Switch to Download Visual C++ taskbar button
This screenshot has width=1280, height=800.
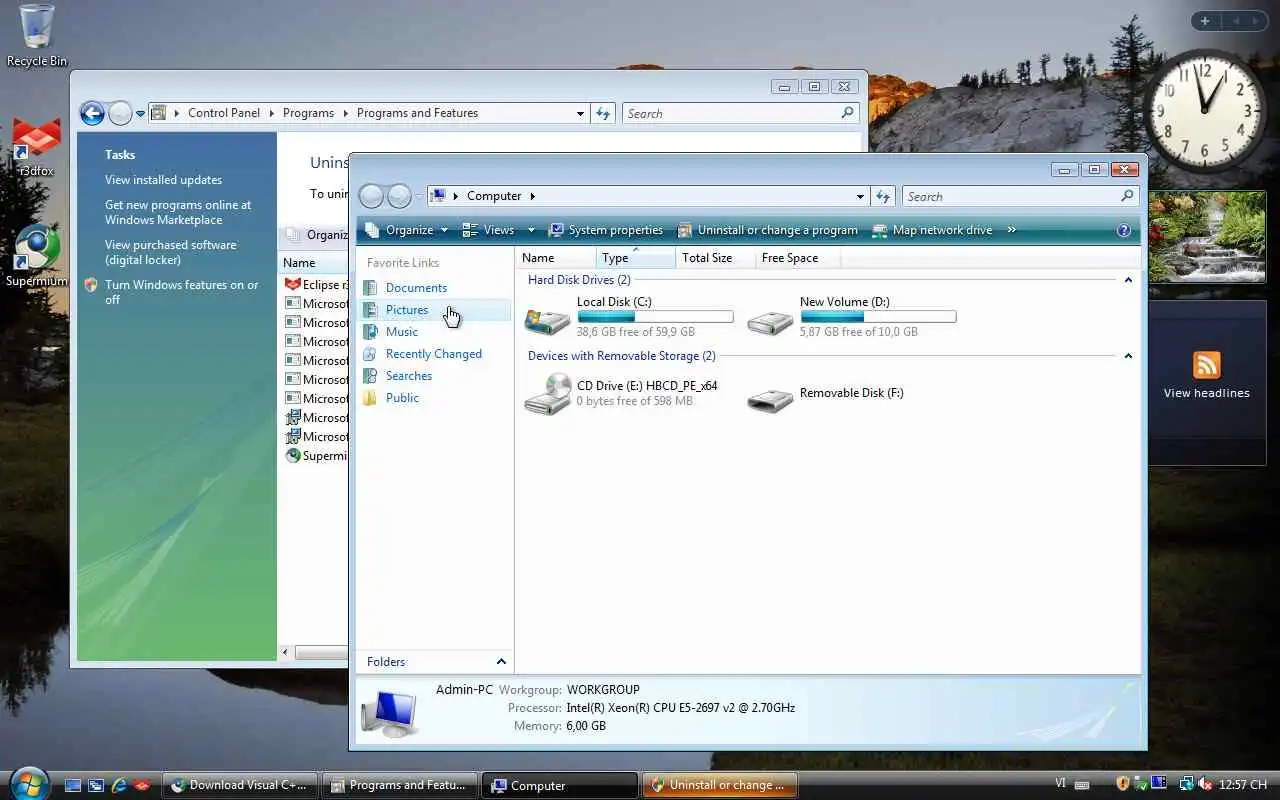(240, 785)
